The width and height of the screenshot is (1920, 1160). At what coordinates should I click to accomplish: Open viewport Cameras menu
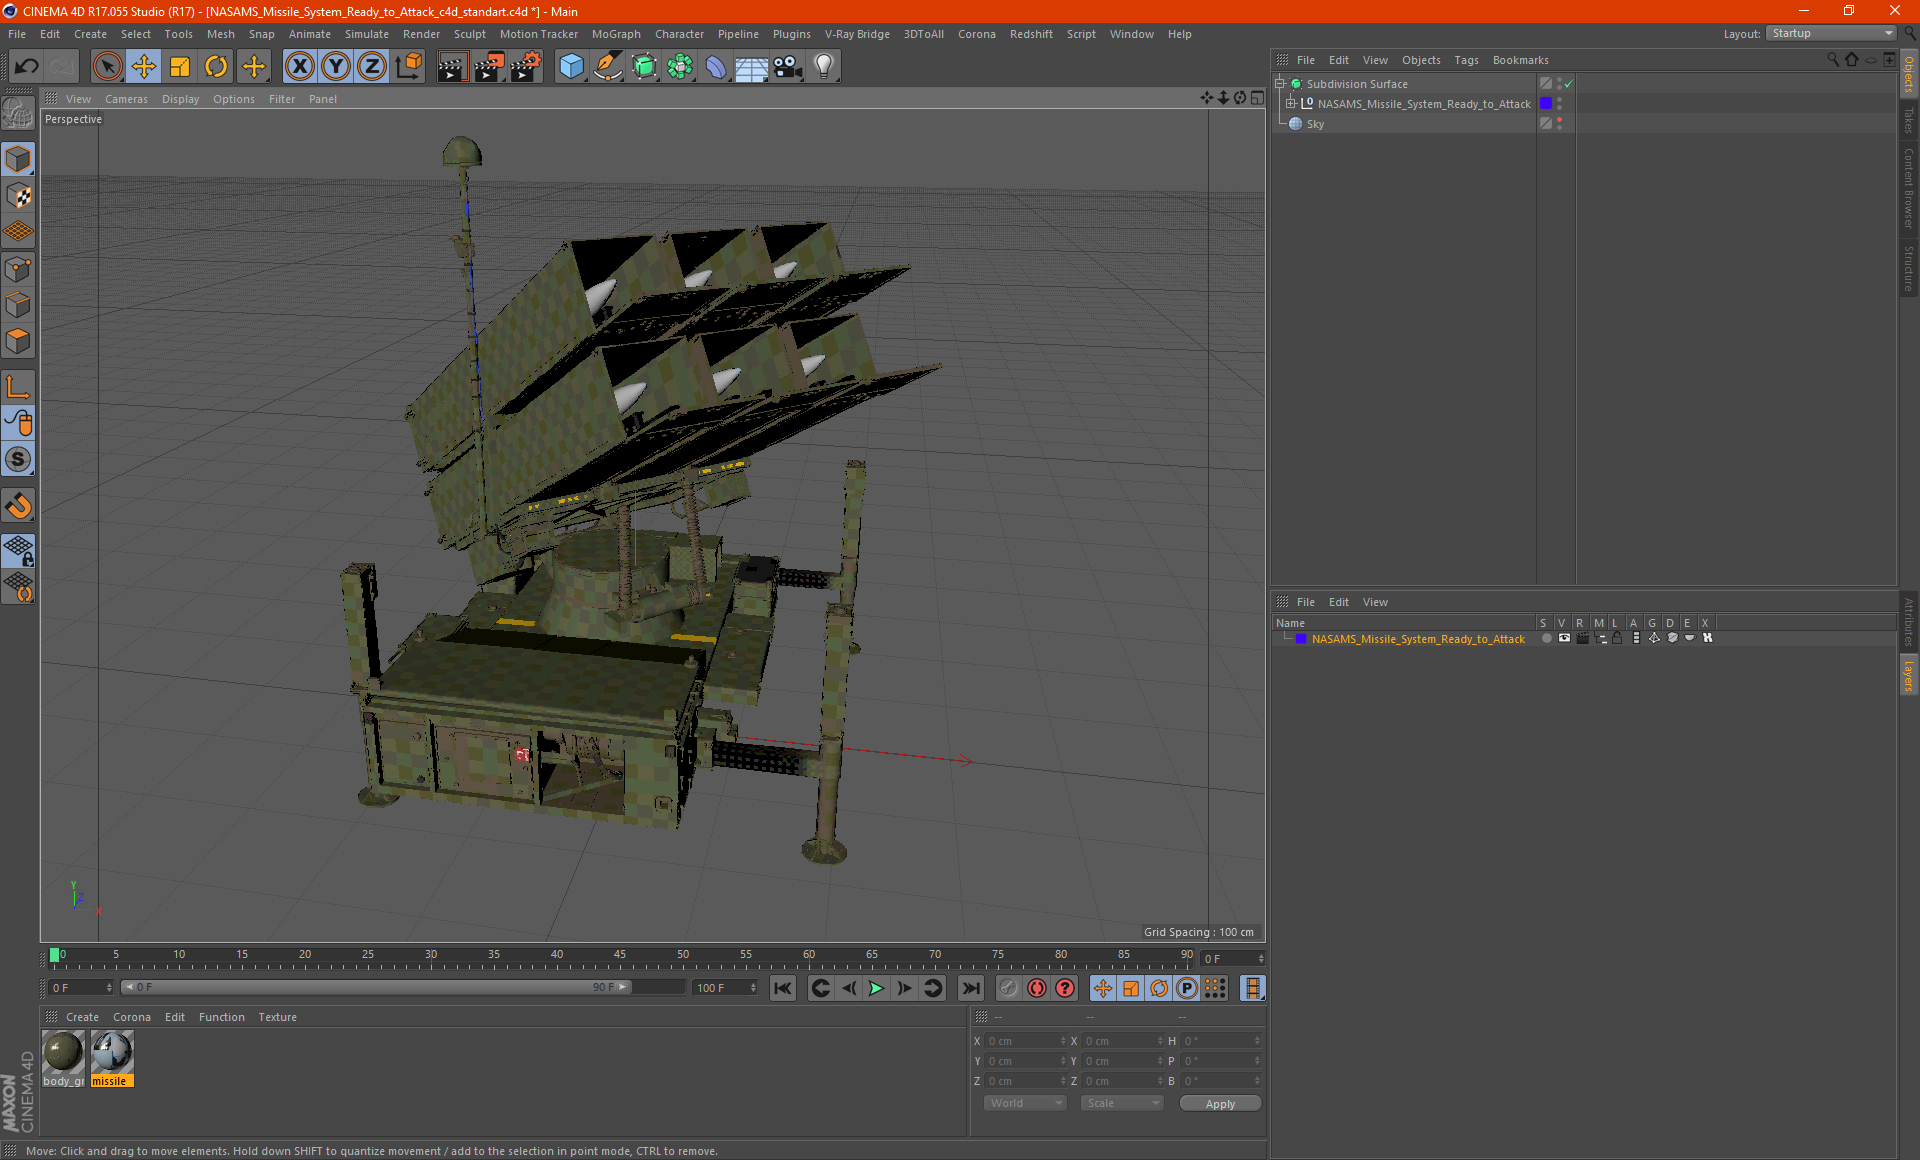pyautogui.click(x=126, y=99)
